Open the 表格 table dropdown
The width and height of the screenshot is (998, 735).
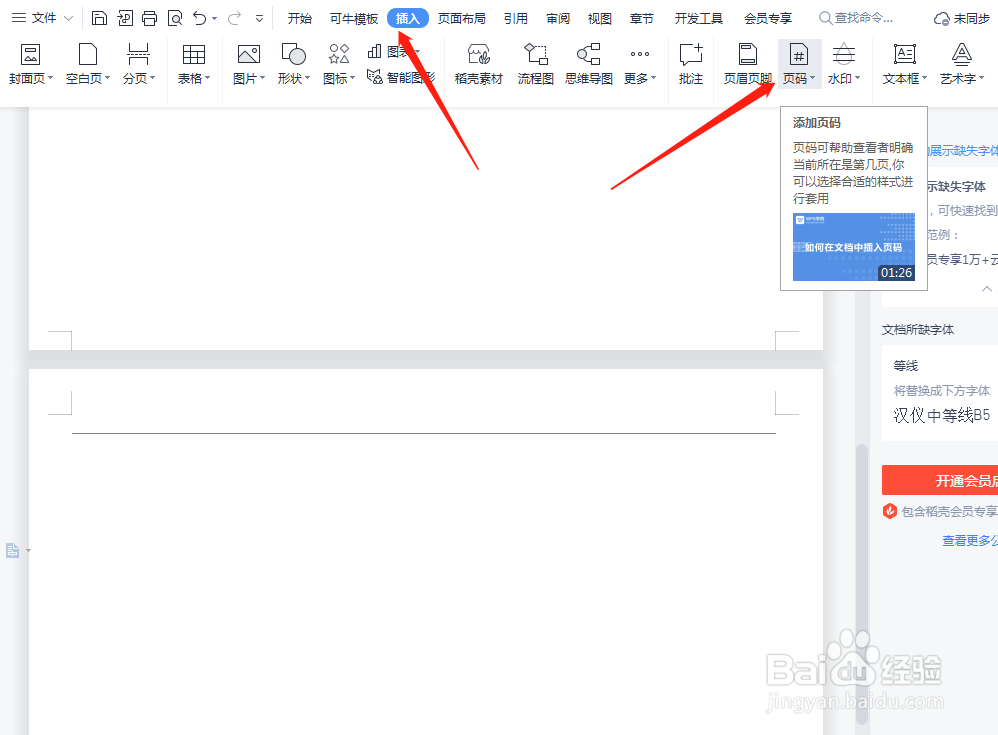click(193, 64)
